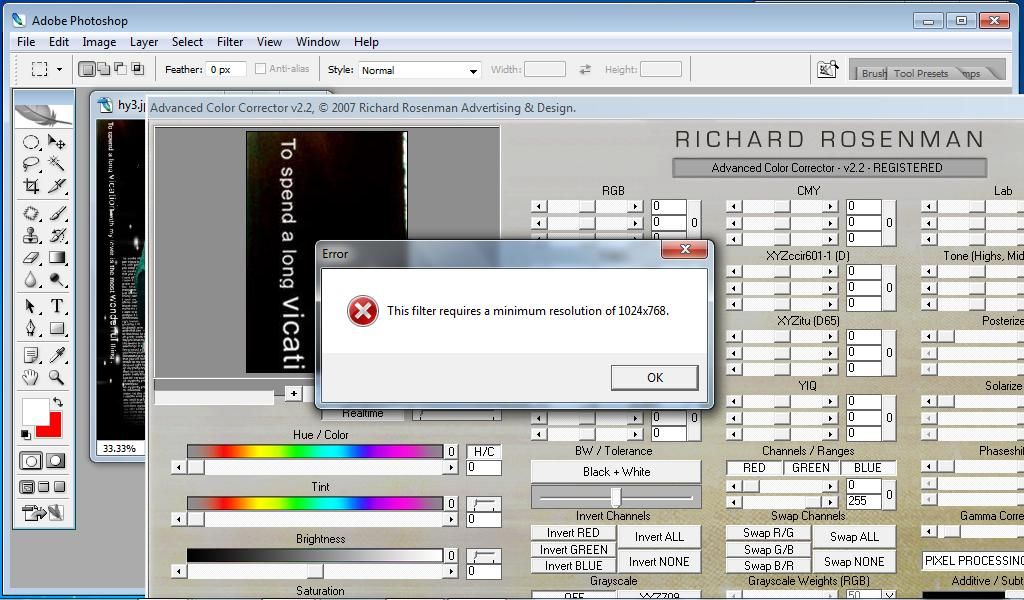Close the Error dialog with X

684,249
